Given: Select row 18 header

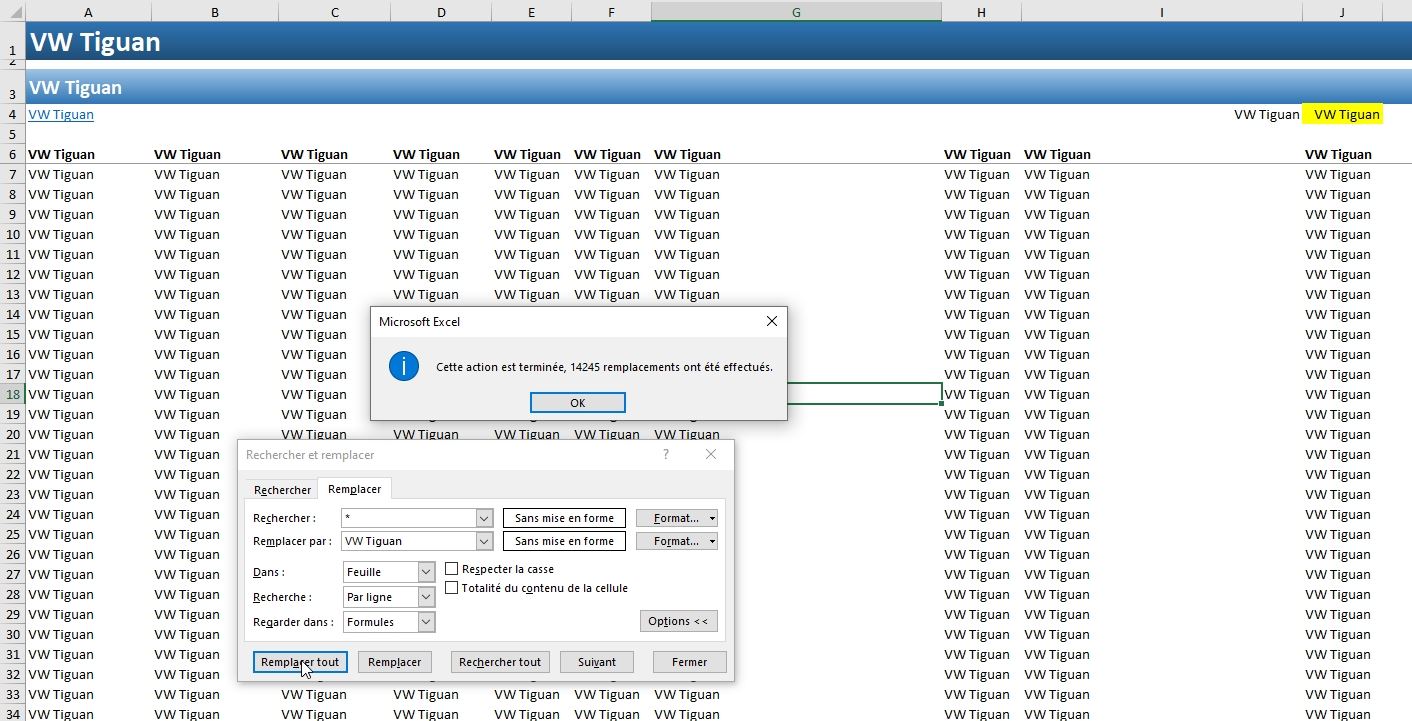Looking at the screenshot, I should click(x=13, y=394).
